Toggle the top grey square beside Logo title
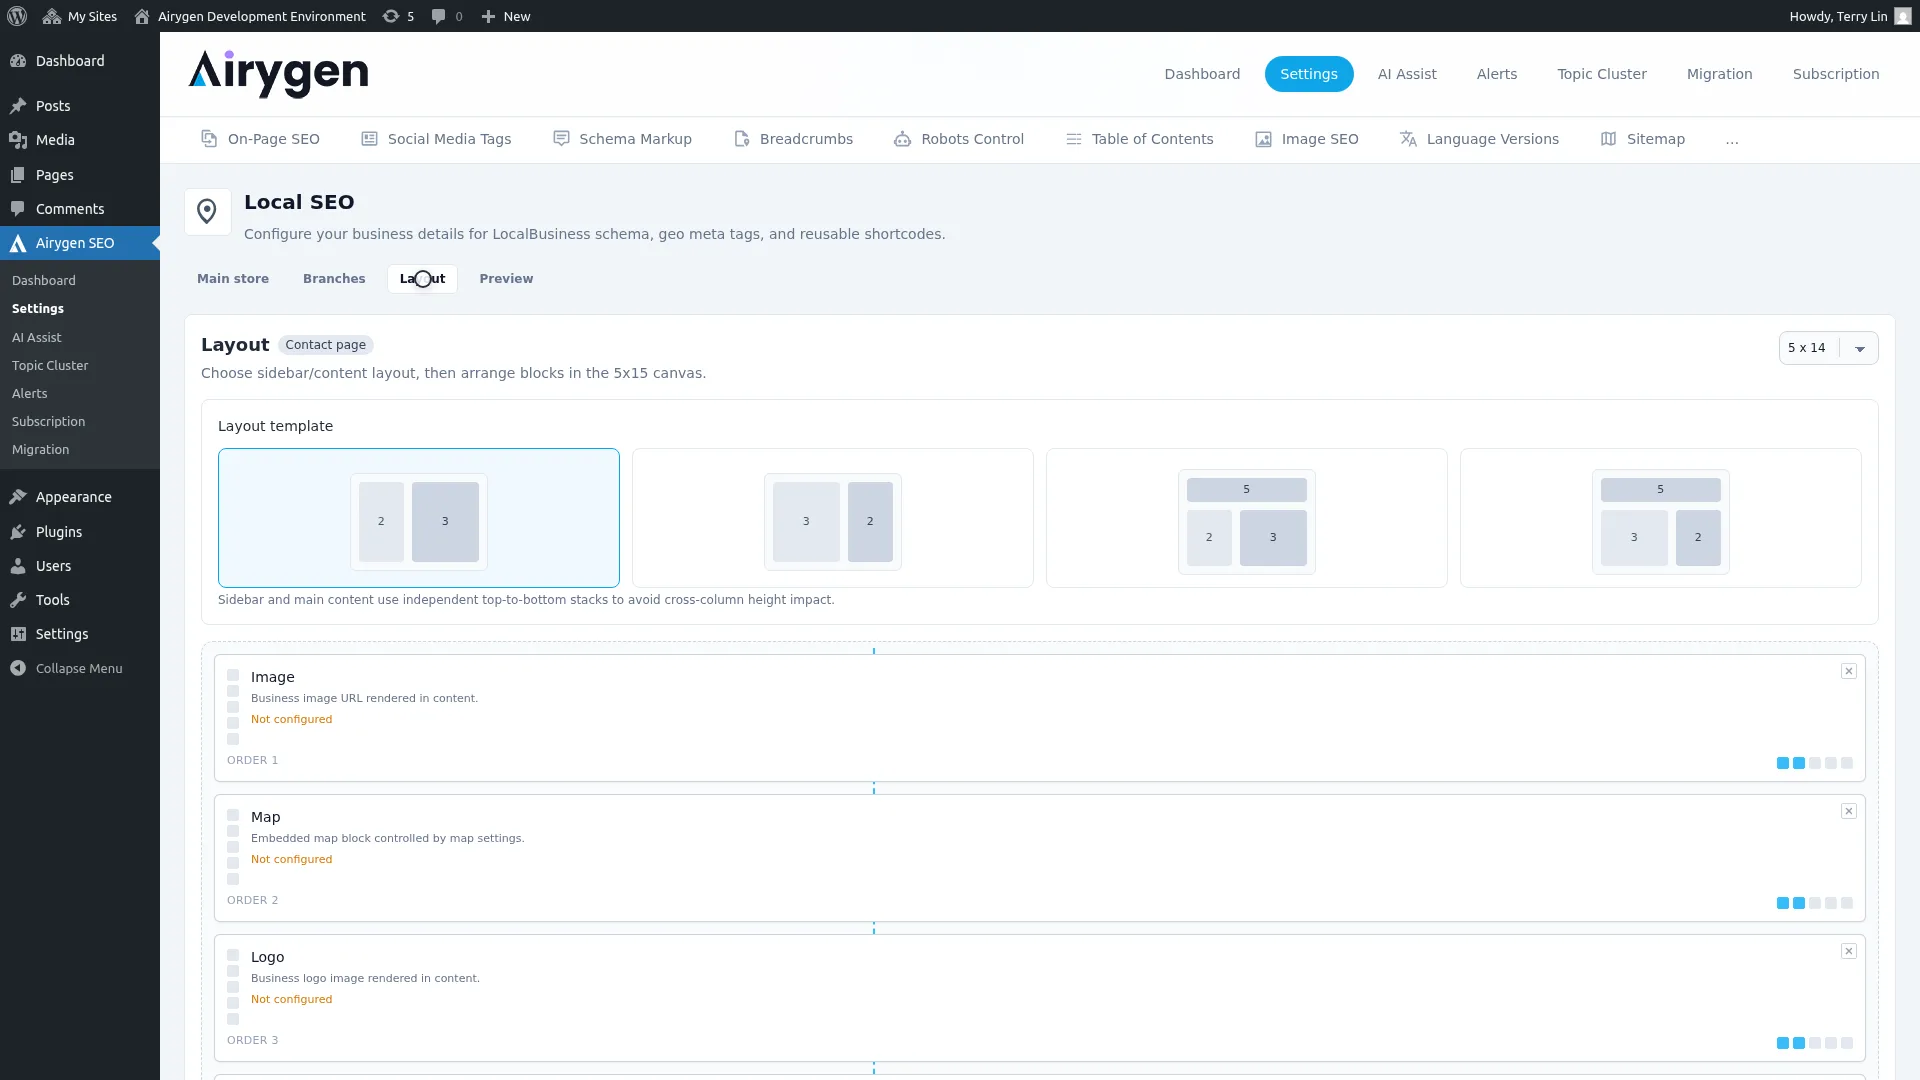This screenshot has height=1080, width=1920. pos(233,955)
